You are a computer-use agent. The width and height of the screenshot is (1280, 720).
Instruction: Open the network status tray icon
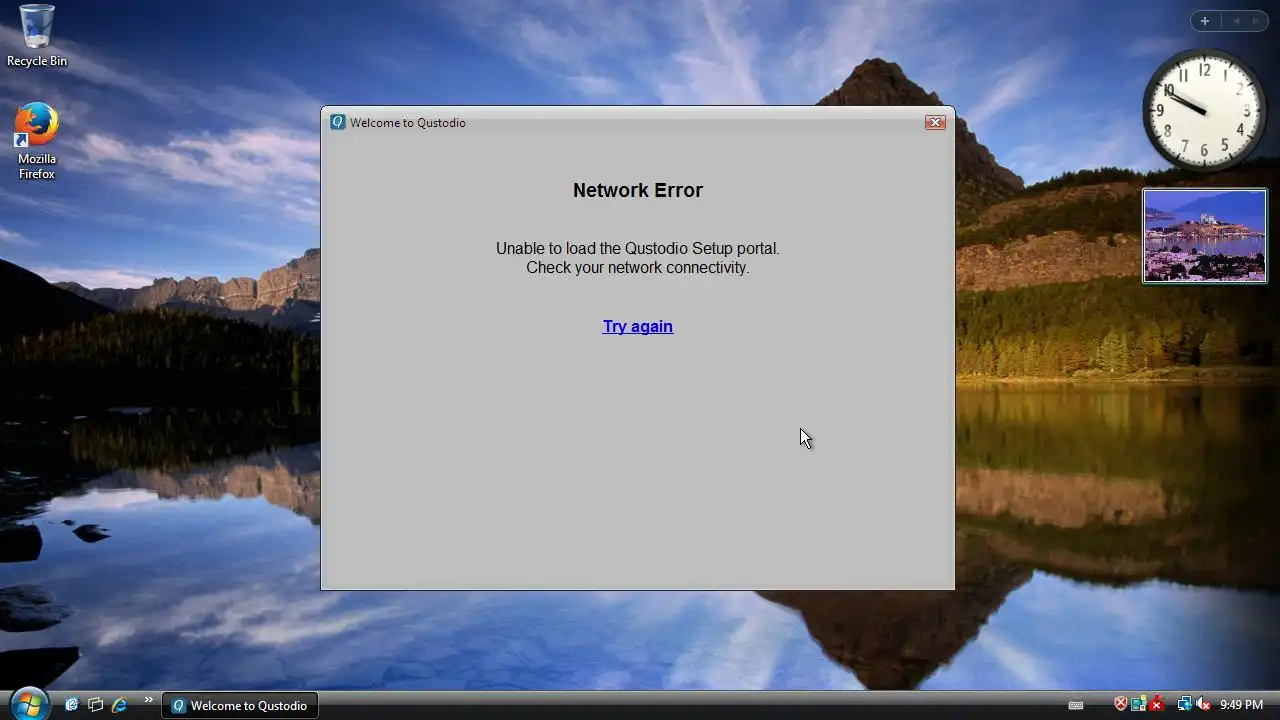click(1184, 704)
